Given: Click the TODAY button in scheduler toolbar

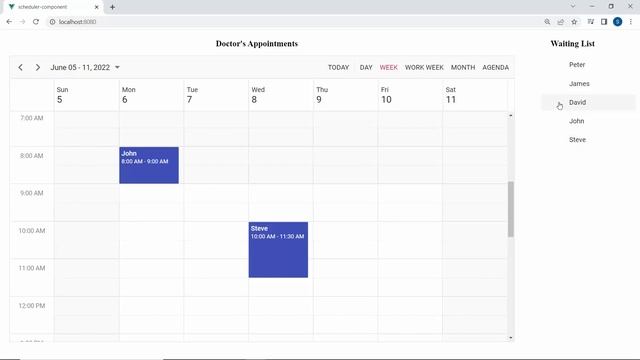Looking at the screenshot, I should click(338, 67).
